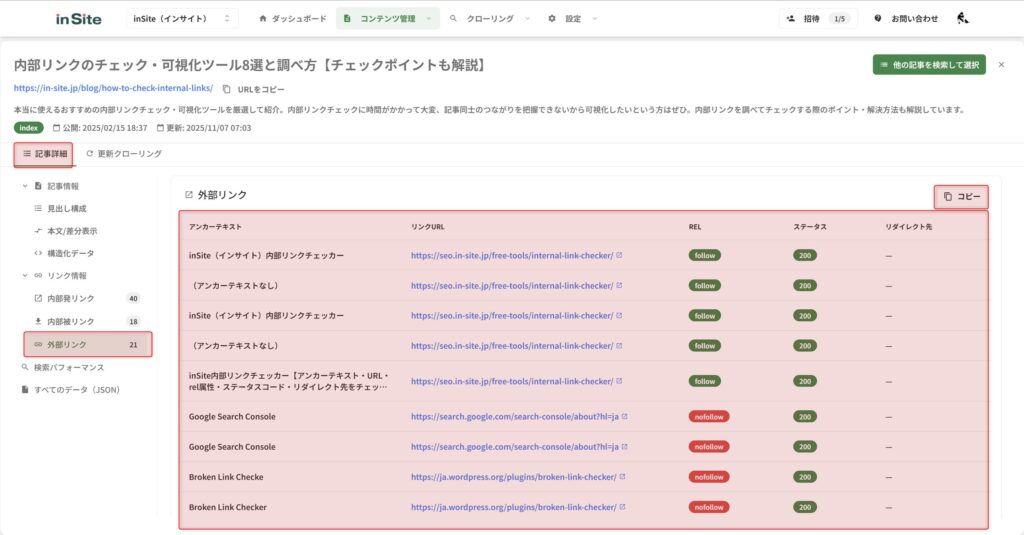Open the クローリング menu
This screenshot has width=1024, height=535.
[x=490, y=19]
